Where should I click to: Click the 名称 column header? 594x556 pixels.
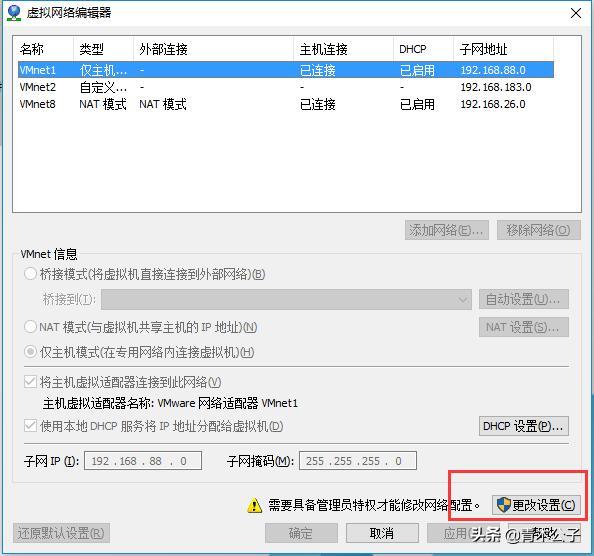click(45, 49)
